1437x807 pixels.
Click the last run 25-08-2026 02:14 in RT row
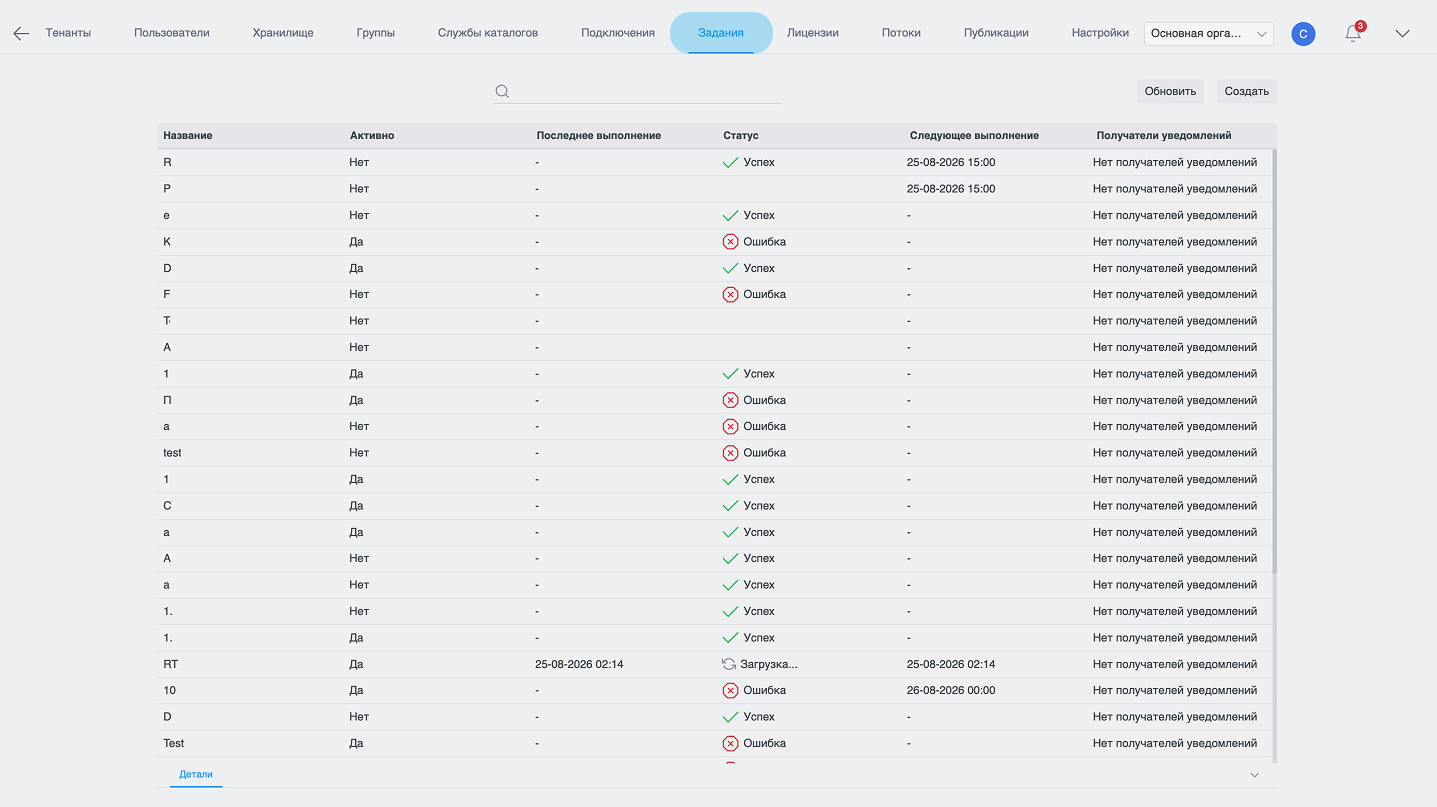[579, 664]
